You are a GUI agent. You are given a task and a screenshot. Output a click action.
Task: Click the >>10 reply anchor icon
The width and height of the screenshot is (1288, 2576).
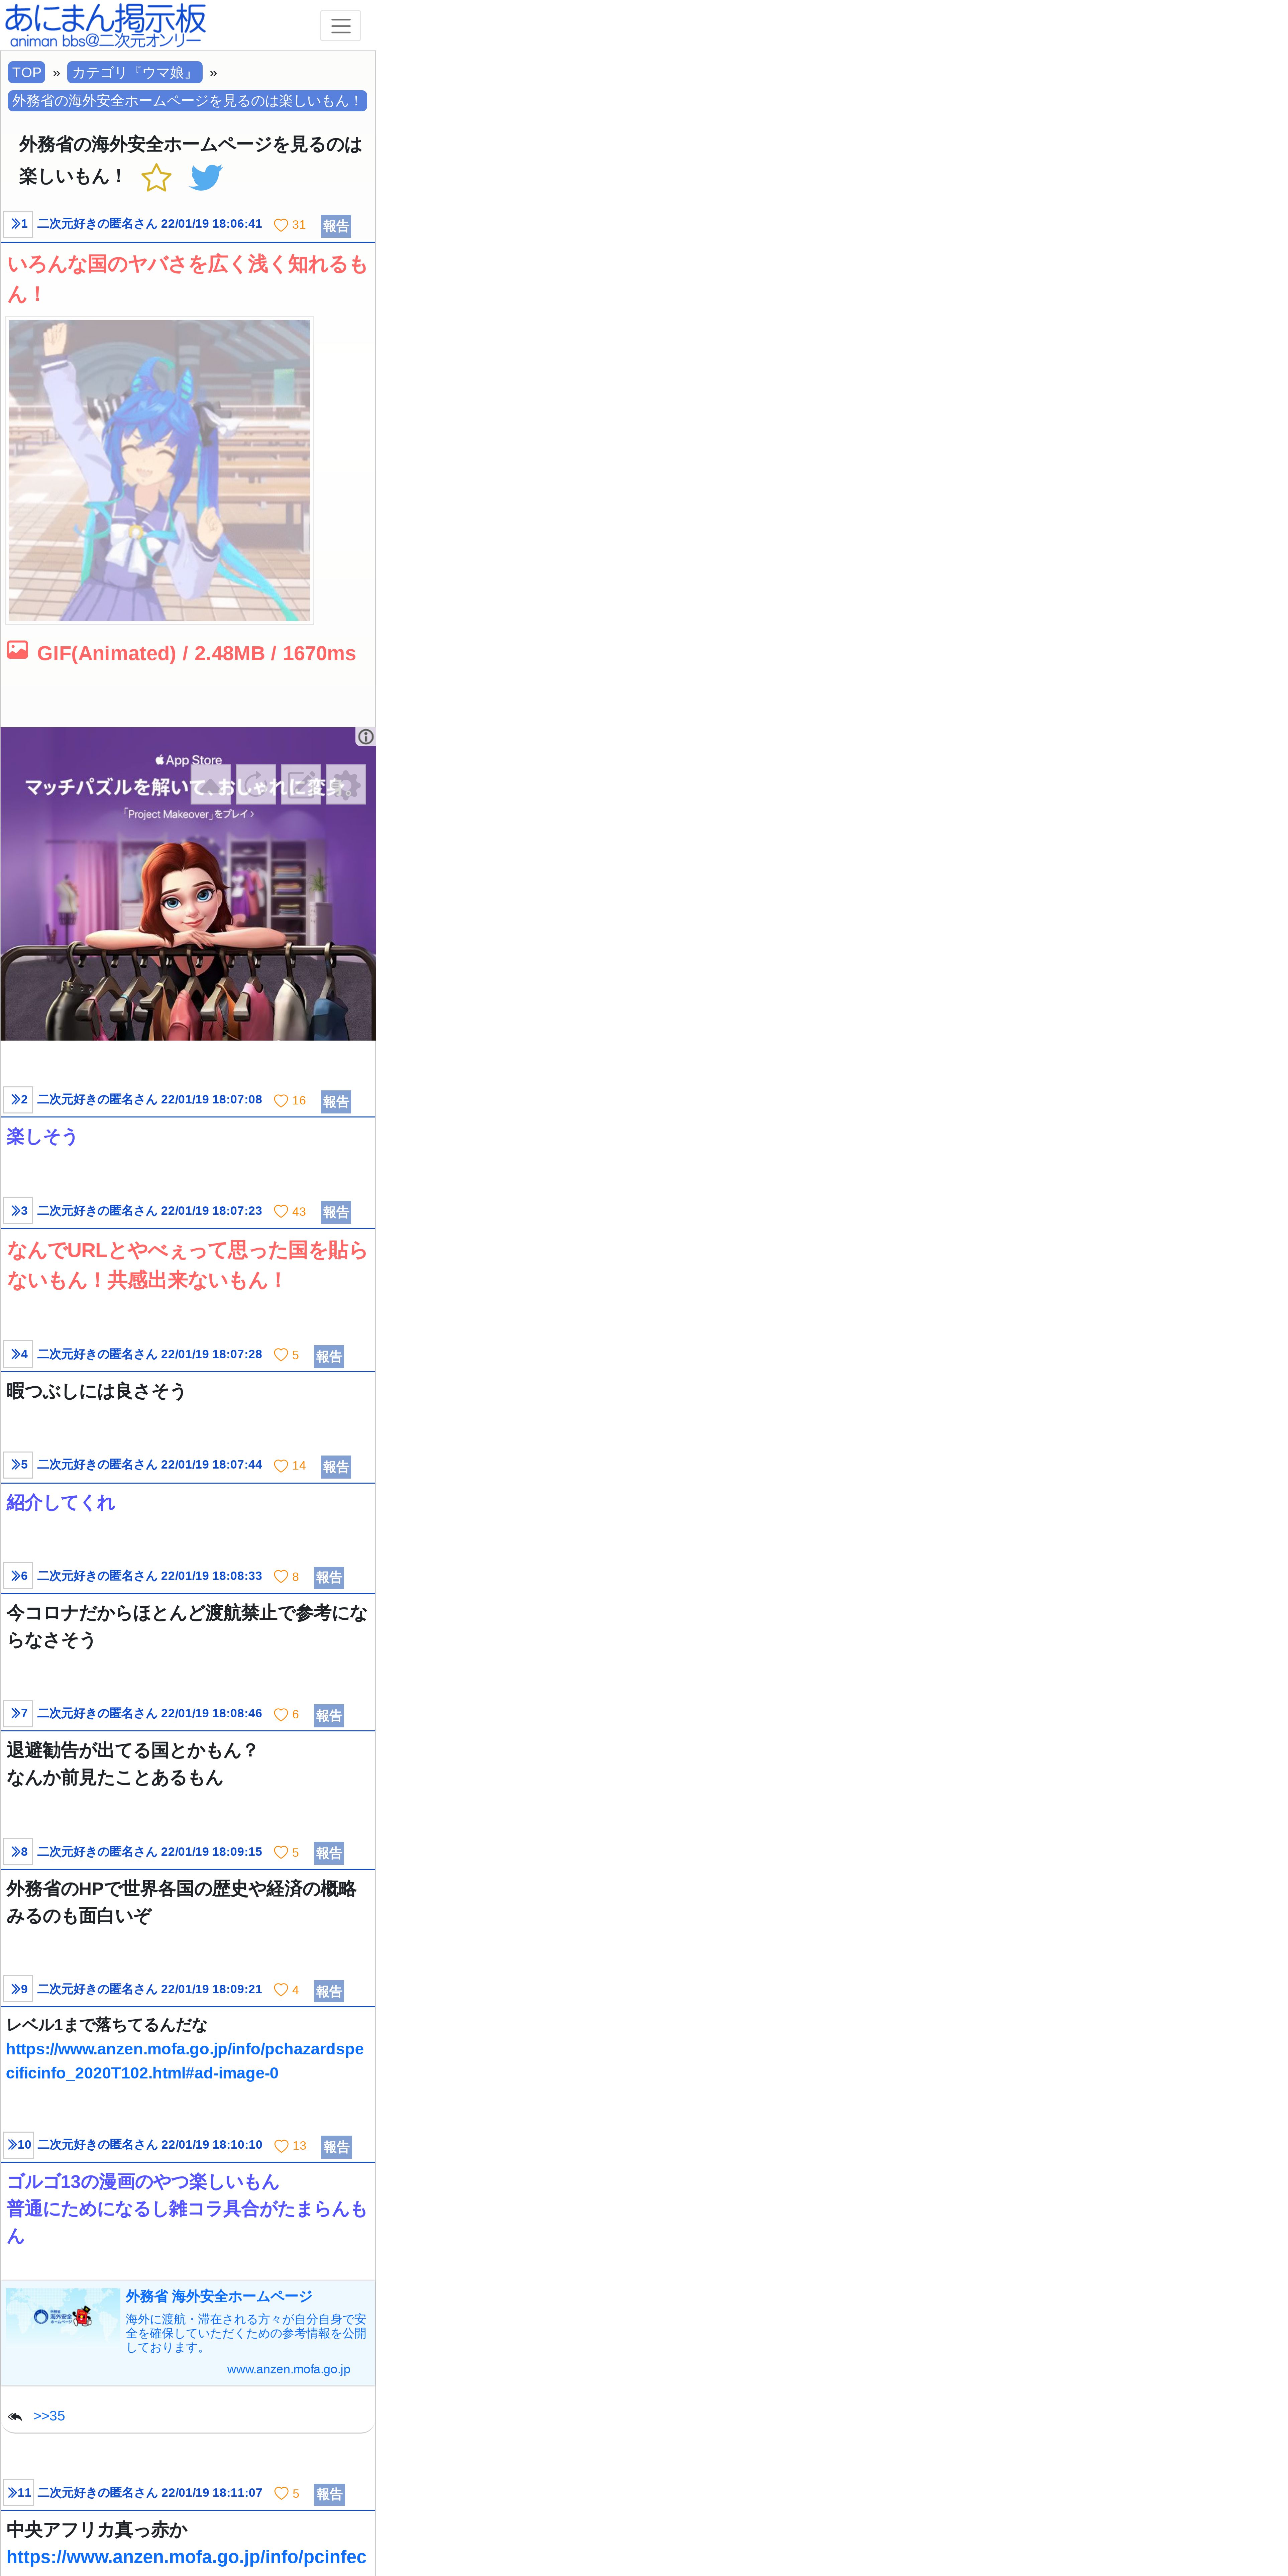tap(18, 2145)
